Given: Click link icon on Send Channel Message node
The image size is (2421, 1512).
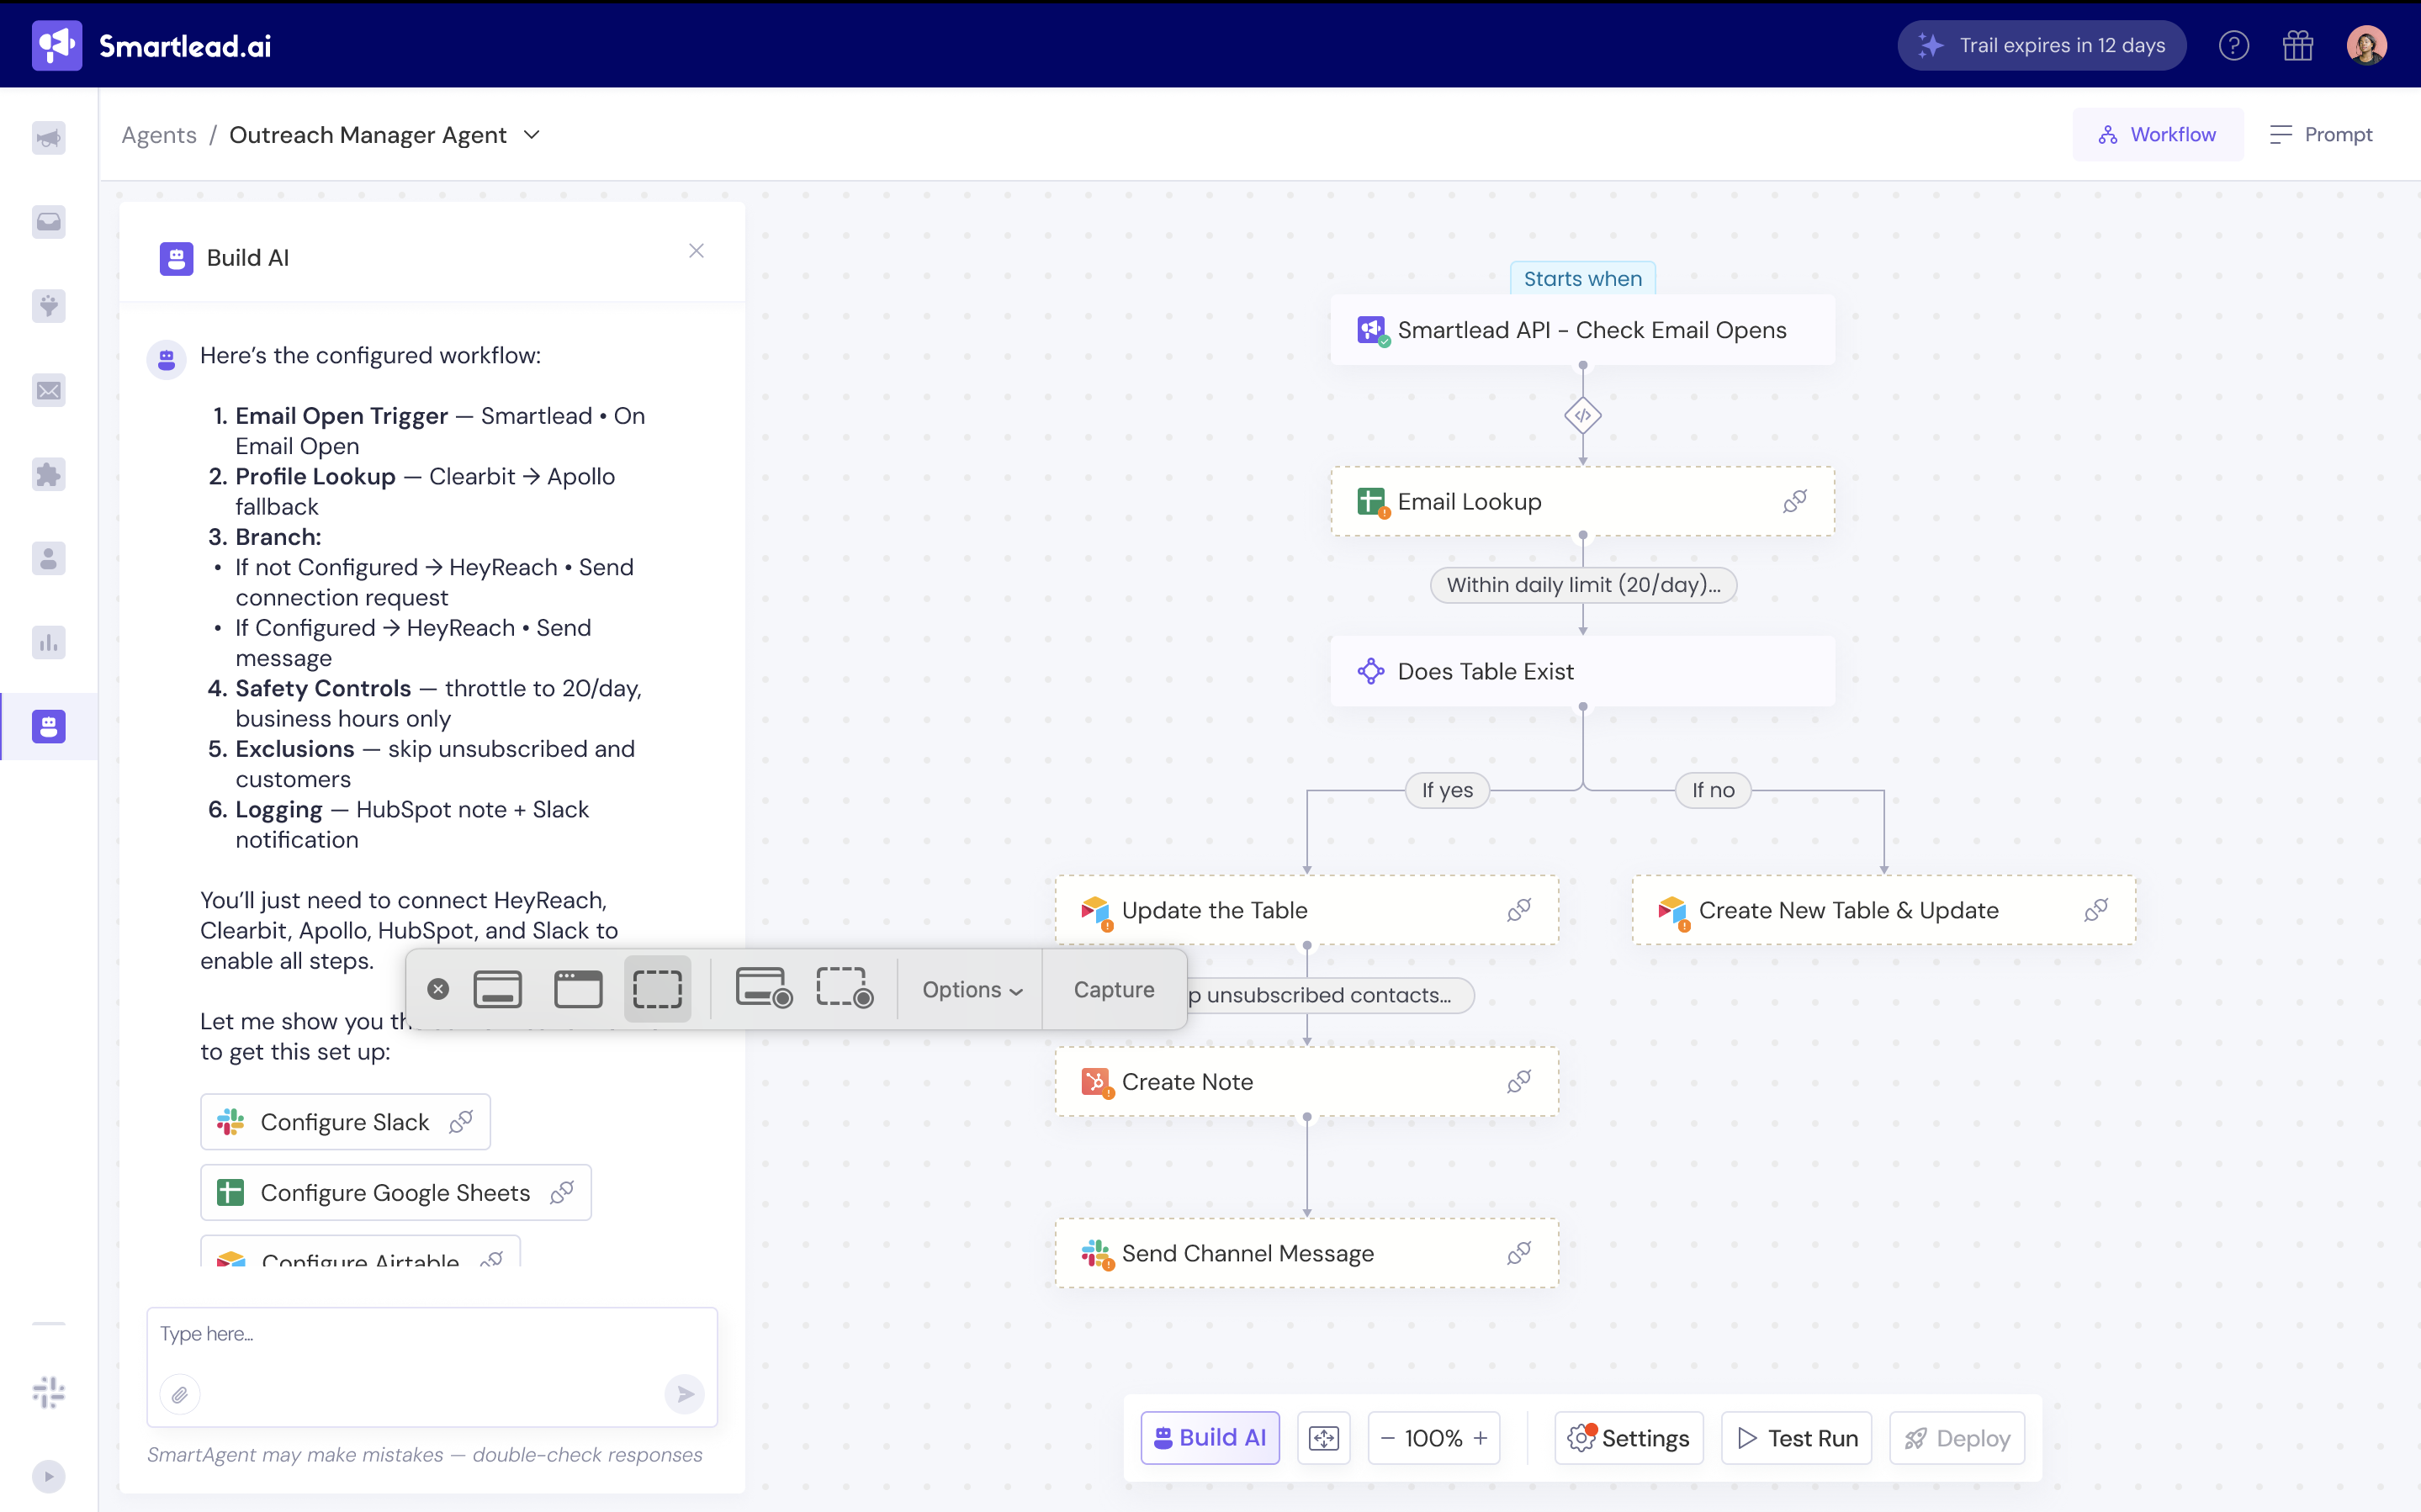Looking at the screenshot, I should [1519, 1253].
